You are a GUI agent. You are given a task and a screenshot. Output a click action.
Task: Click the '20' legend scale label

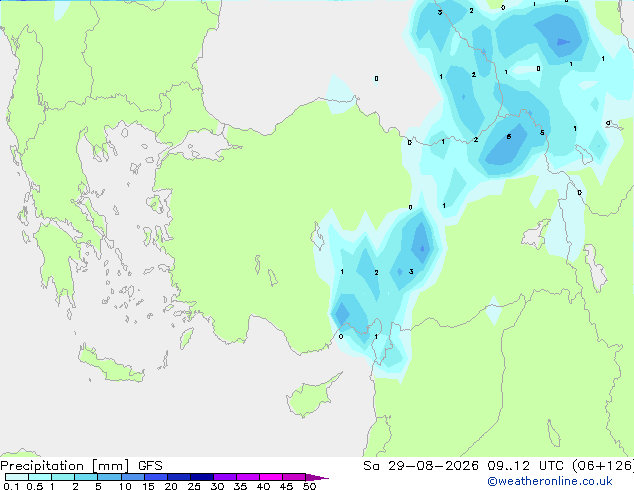(171, 486)
